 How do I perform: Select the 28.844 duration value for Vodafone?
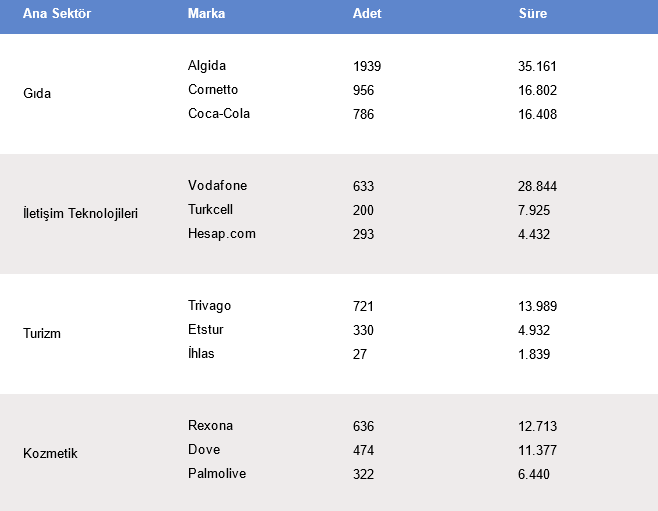tap(537, 186)
